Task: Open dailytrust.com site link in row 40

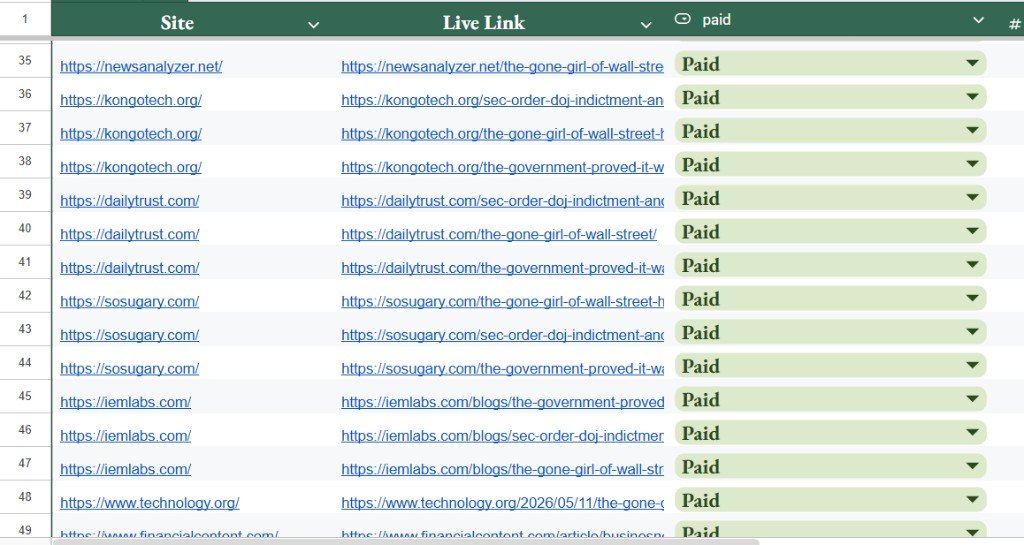Action: pyautogui.click(x=129, y=234)
